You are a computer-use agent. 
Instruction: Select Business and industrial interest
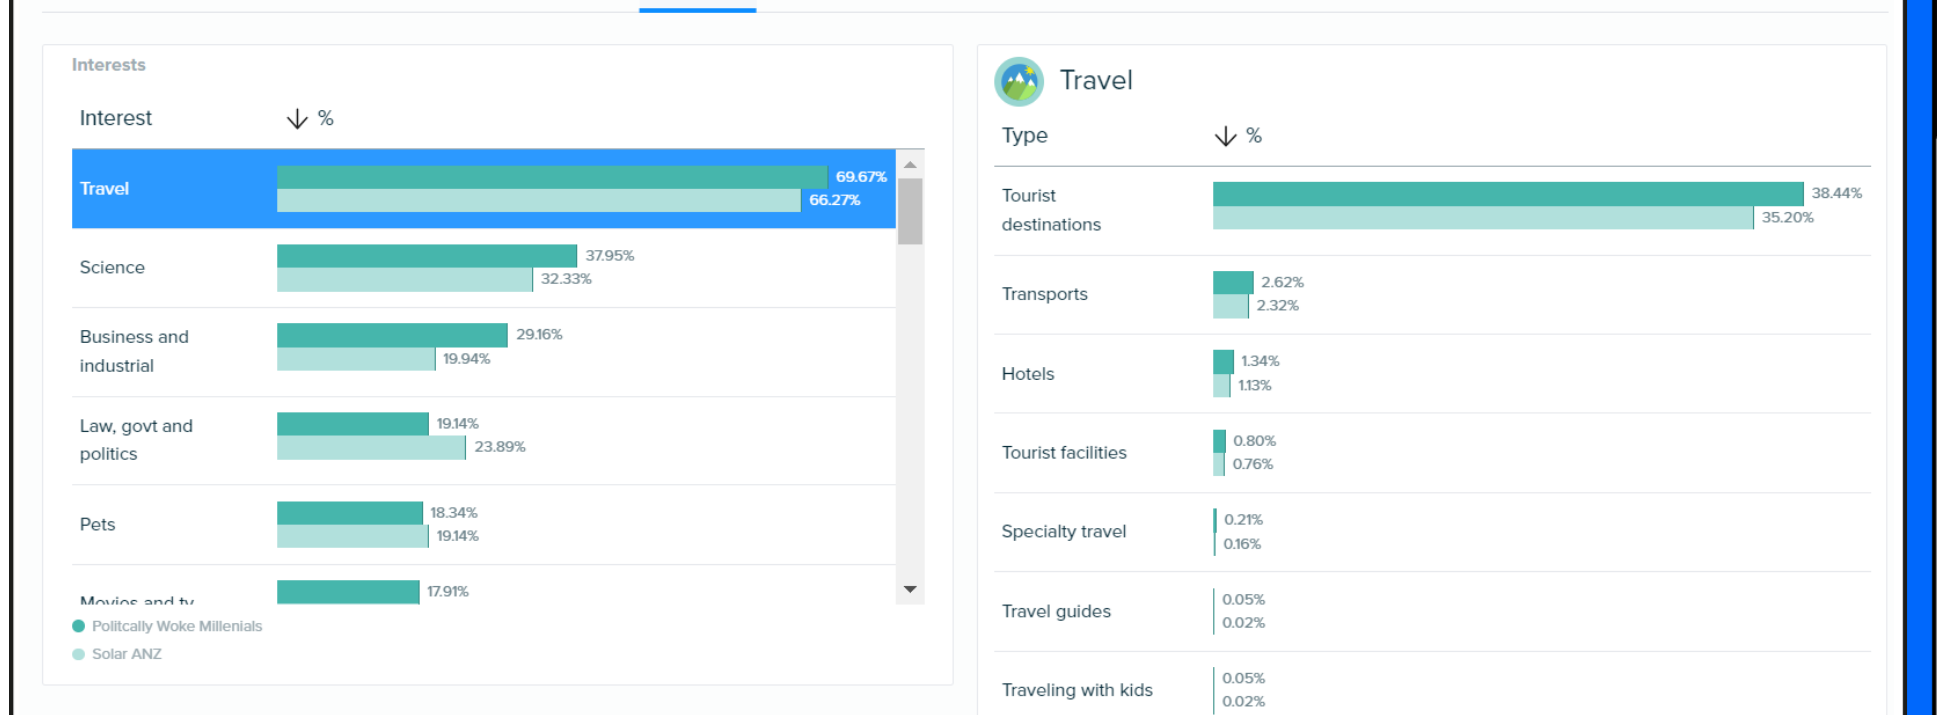click(134, 351)
